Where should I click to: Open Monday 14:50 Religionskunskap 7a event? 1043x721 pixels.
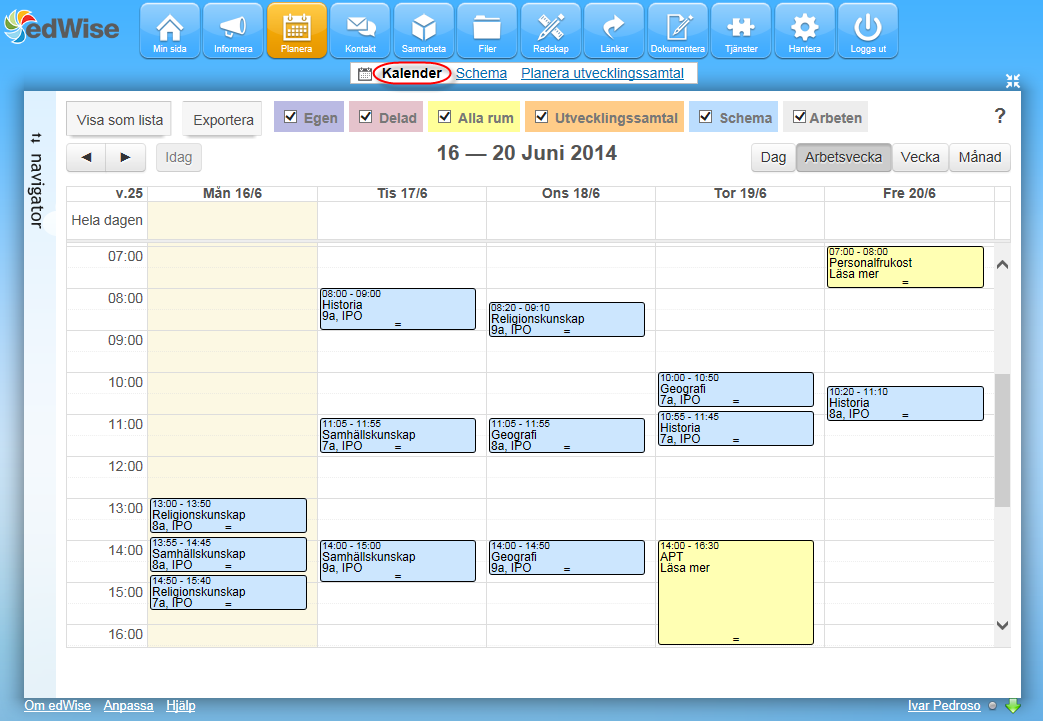228,592
